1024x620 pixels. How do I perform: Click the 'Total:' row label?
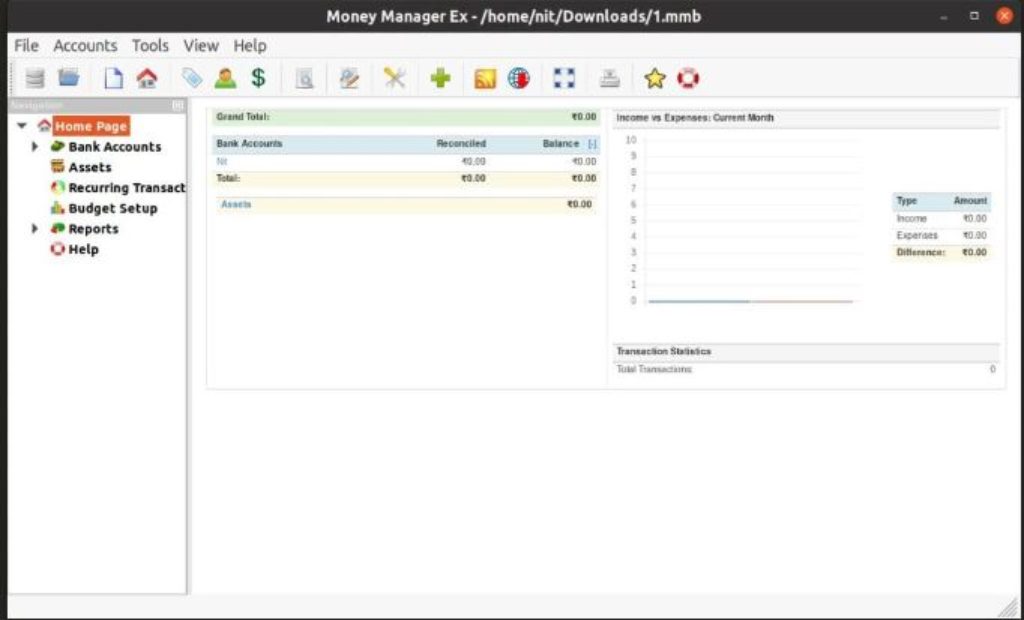[228, 178]
